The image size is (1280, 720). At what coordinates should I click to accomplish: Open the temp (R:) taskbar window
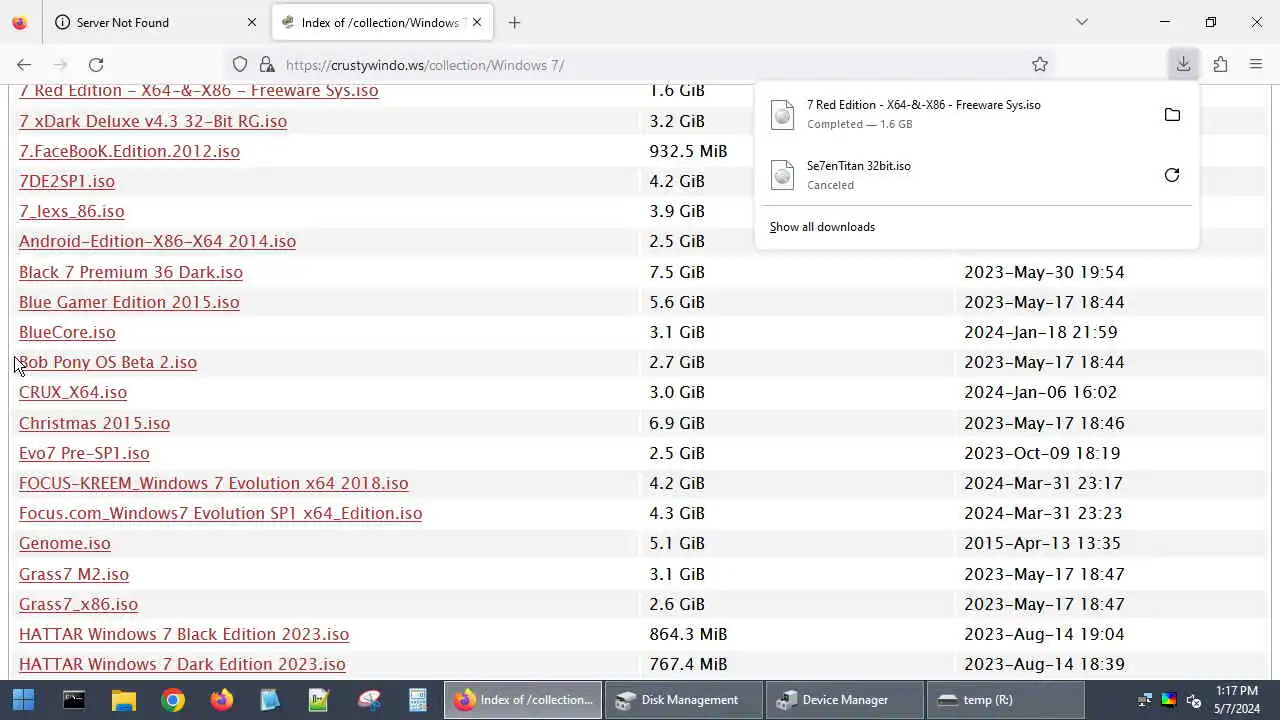pos(1005,700)
